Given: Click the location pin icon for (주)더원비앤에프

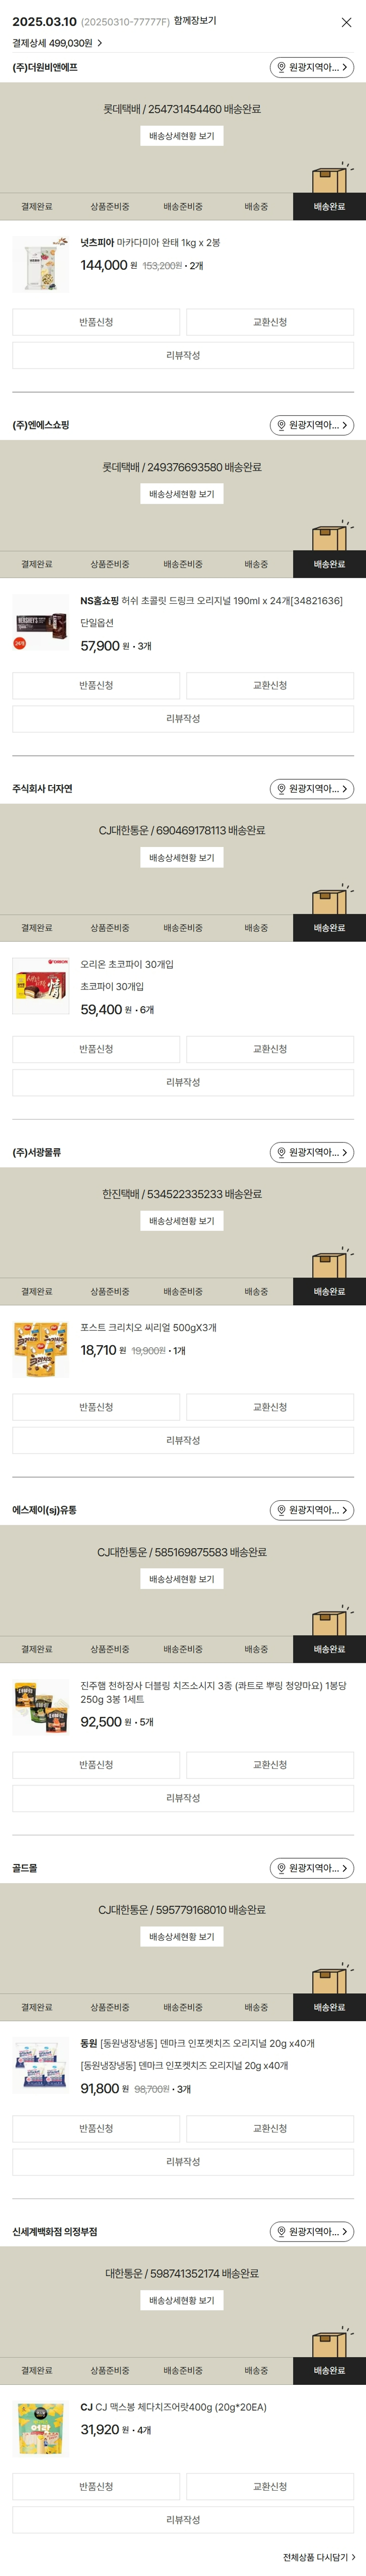Looking at the screenshot, I should 281,67.
